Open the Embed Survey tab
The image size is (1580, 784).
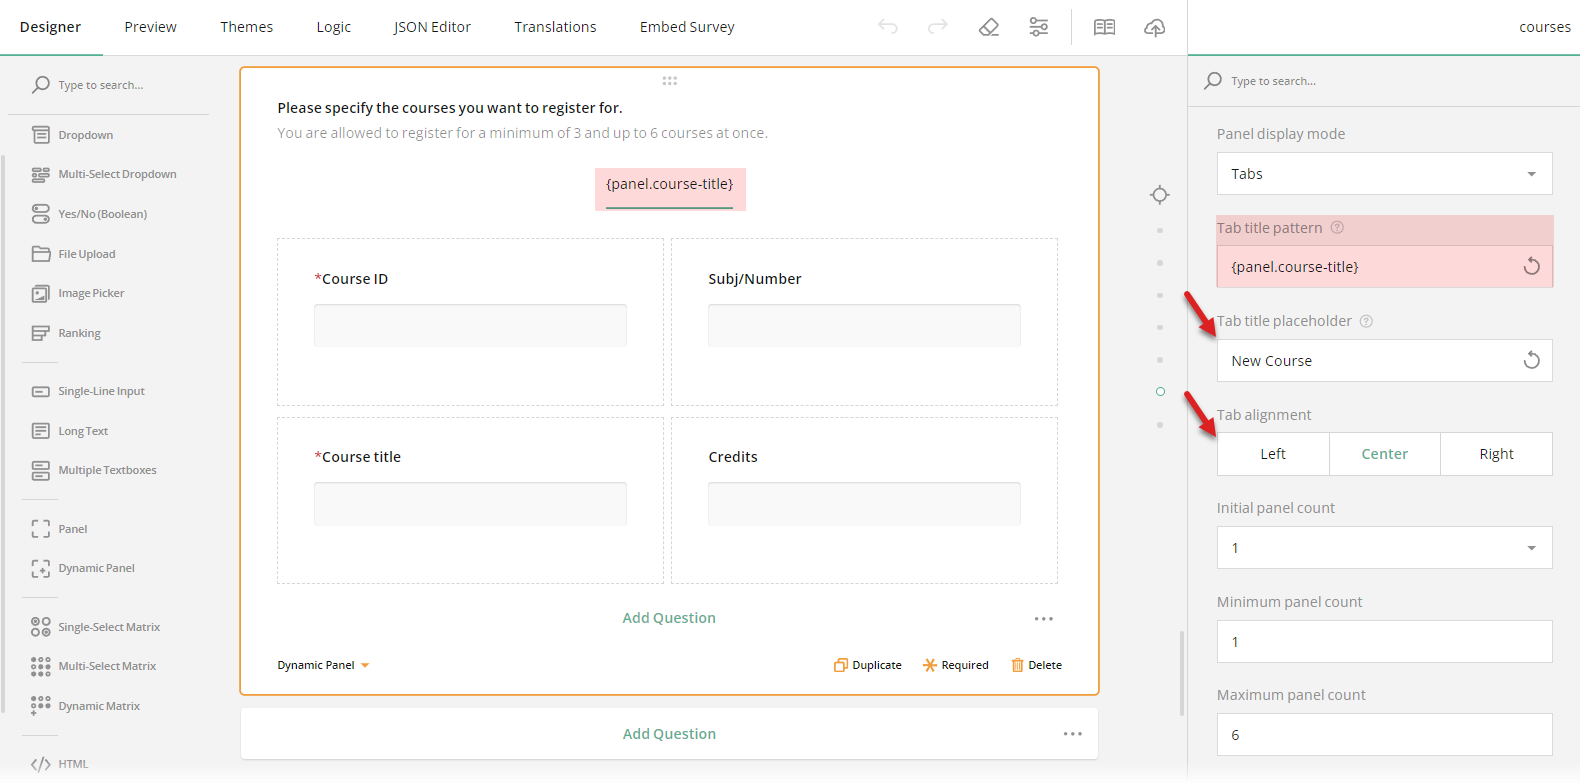click(687, 27)
